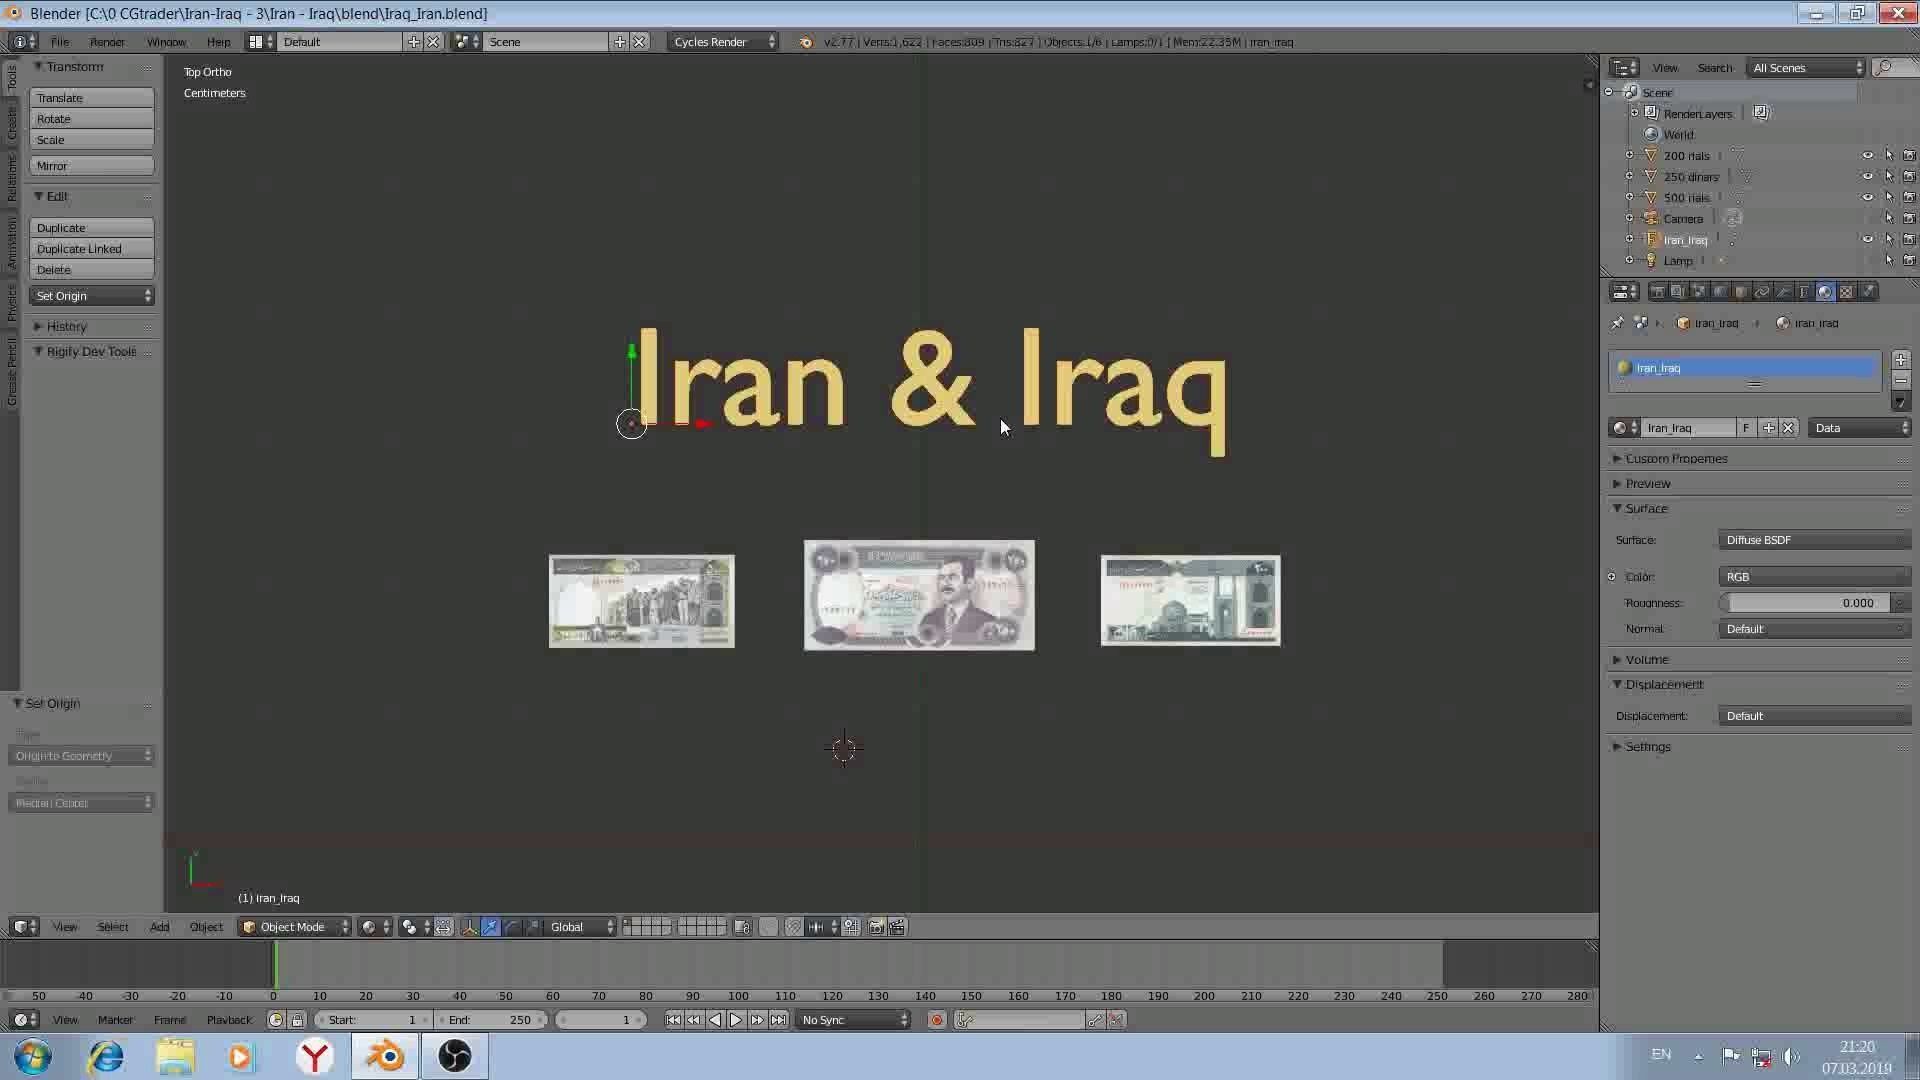Viewport: 1920px width, 1080px height.
Task: Click the Mirror button
Action: coord(91,166)
